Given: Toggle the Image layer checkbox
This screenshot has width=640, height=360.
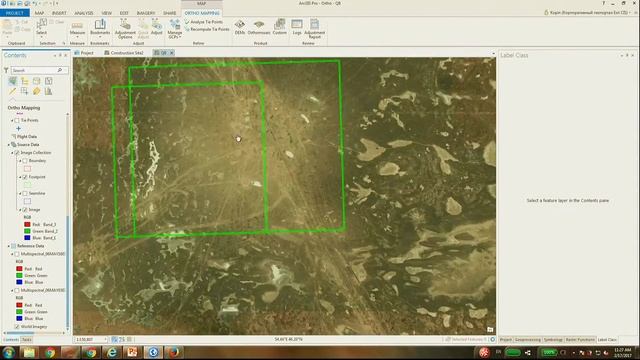Looking at the screenshot, I should click(25, 210).
